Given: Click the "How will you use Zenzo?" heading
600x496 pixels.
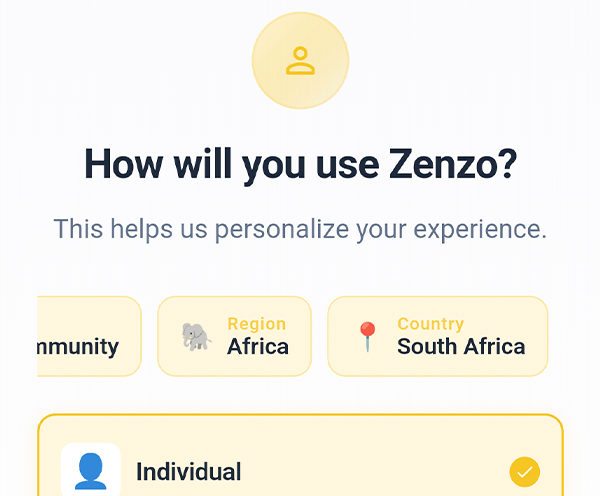Looking at the screenshot, I should 300,164.
